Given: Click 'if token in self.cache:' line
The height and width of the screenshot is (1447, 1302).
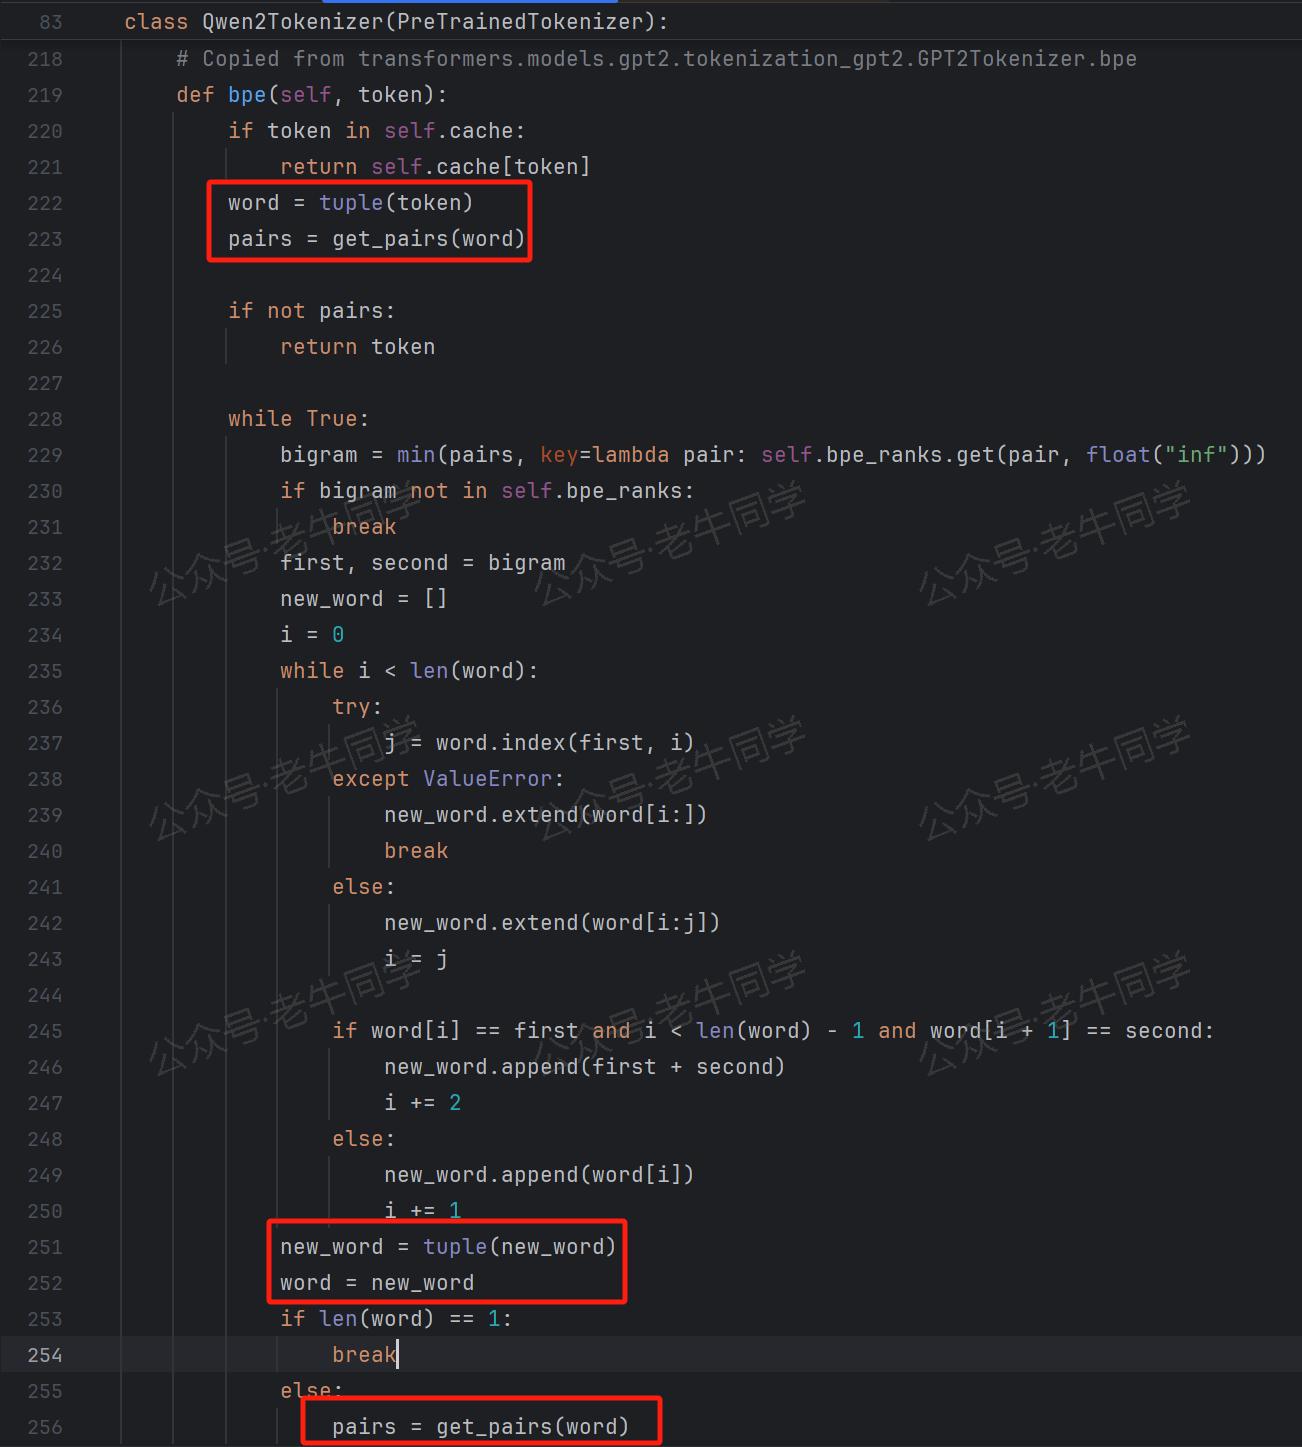Looking at the screenshot, I should (376, 131).
